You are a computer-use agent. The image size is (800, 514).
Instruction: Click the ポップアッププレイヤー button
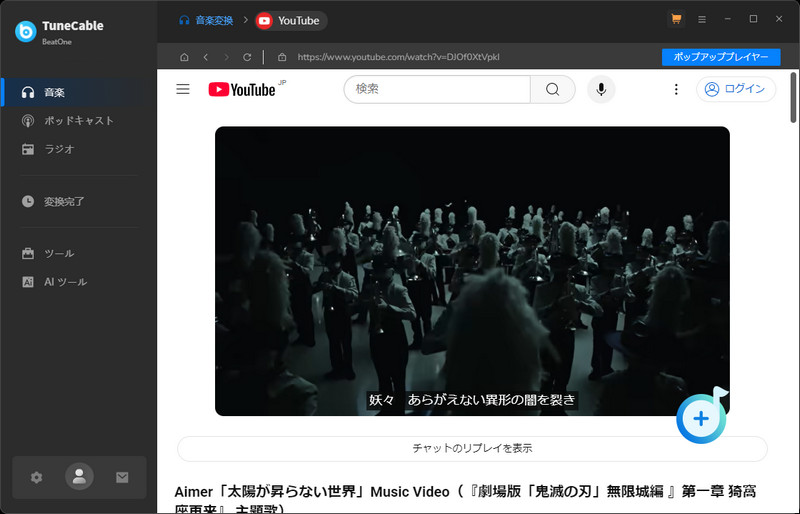(x=721, y=57)
